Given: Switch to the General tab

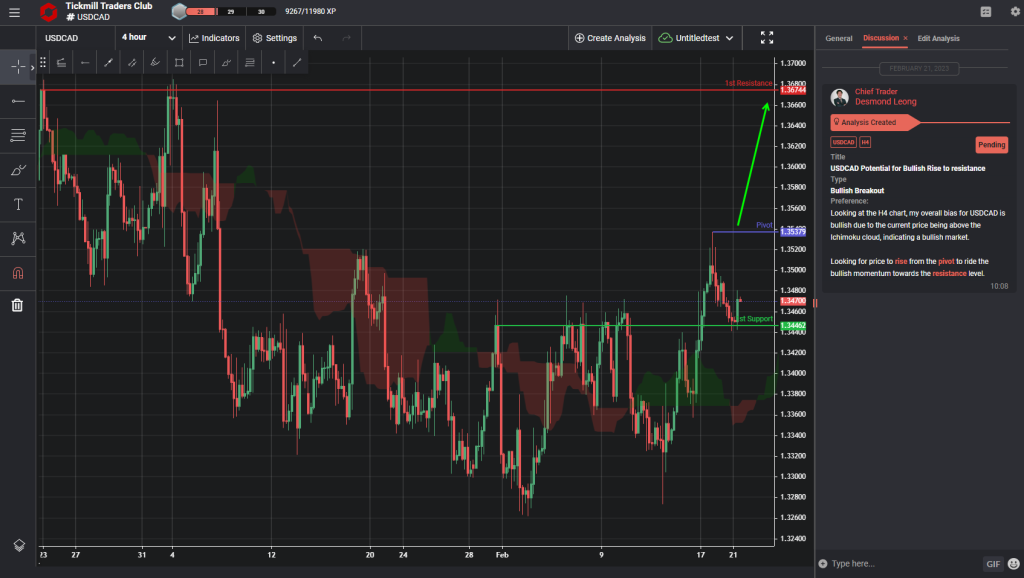Looking at the screenshot, I should [x=838, y=38].
